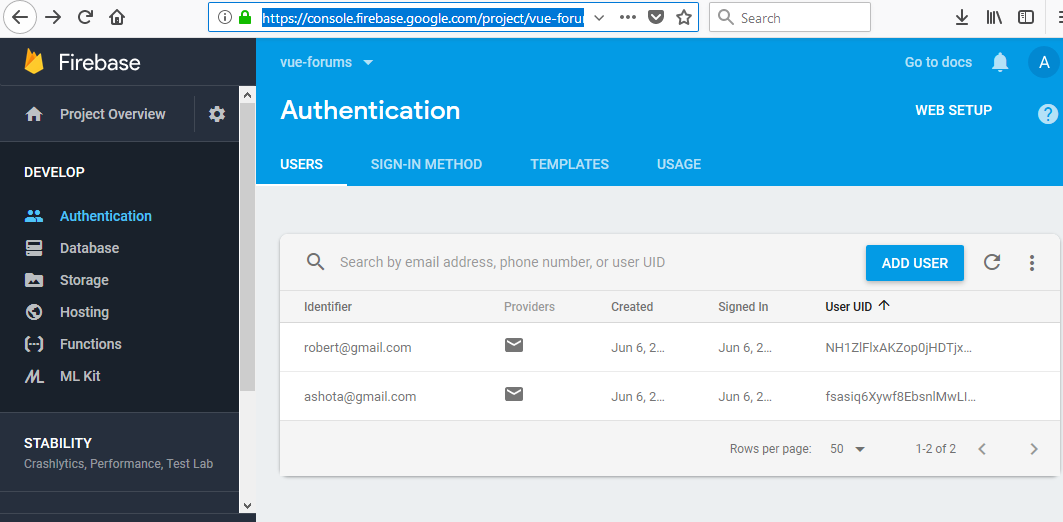Open the notifications bell icon
The width and height of the screenshot is (1063, 522).
coord(1000,62)
